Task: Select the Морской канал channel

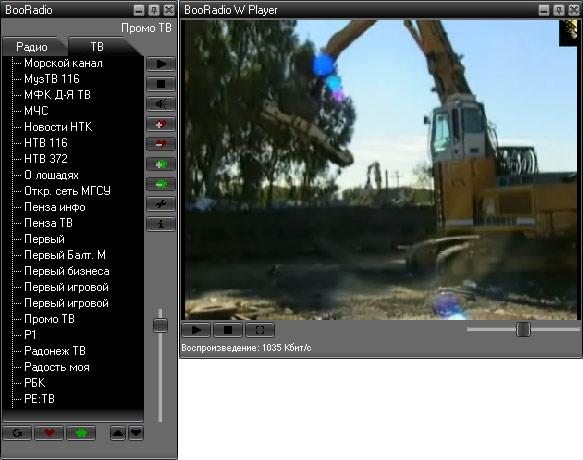Action: click(x=63, y=63)
